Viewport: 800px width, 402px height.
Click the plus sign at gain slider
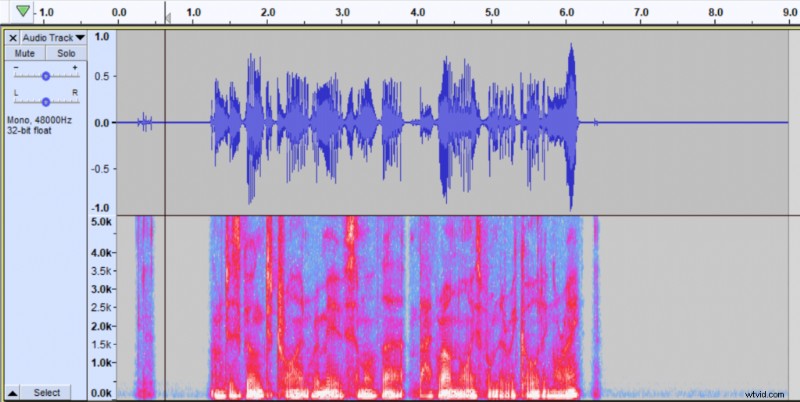tap(75, 67)
